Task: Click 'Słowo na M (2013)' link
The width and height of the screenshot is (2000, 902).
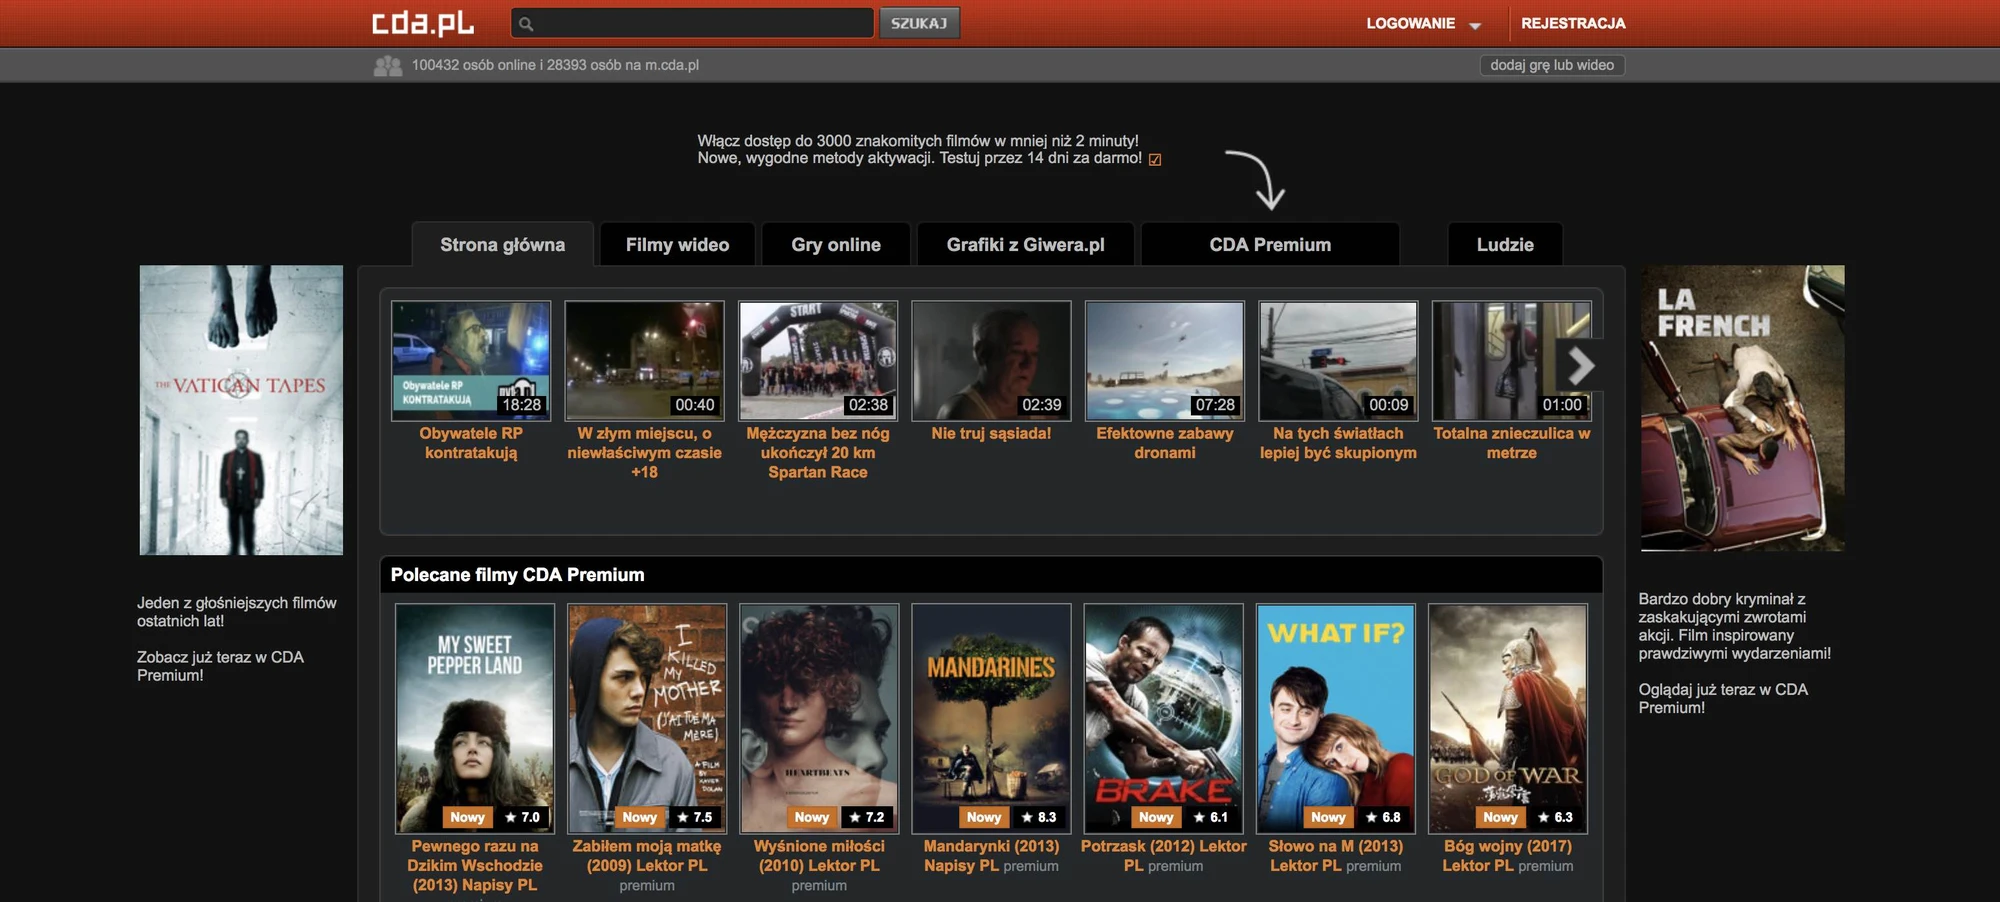Action: point(1336,856)
